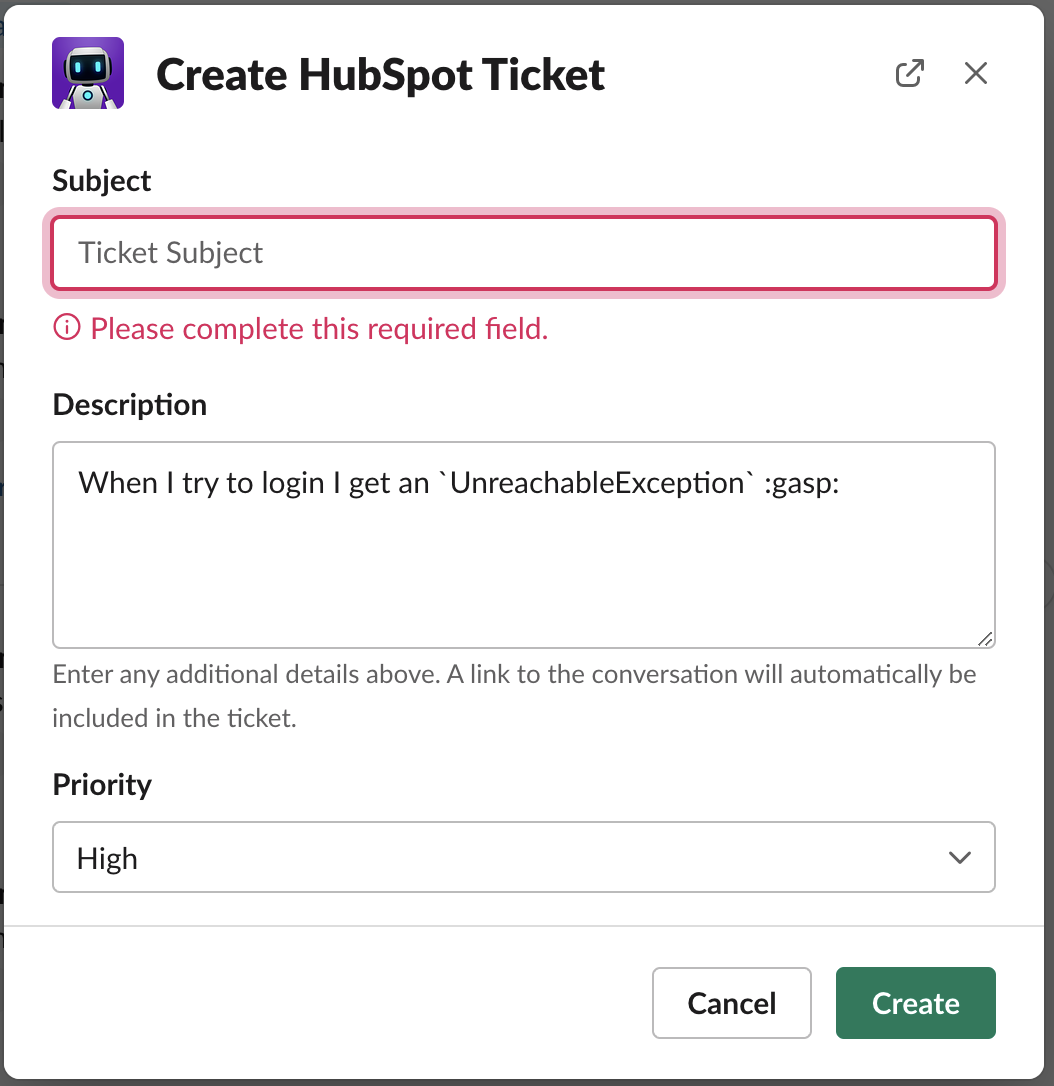Click the required-field error text
Viewport: 1054px width, 1086px height.
[x=317, y=328]
